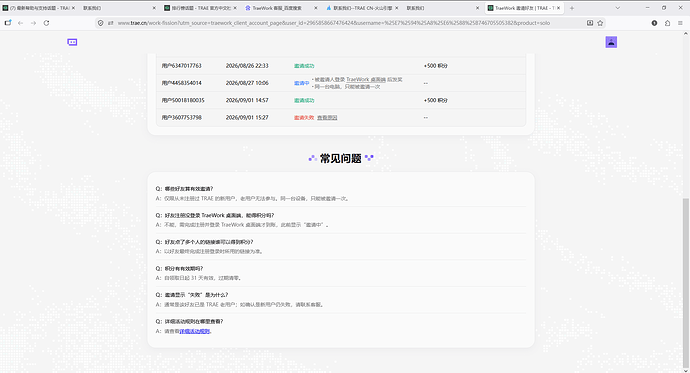The image size is (690, 373).
Task: Click the note 同一台电脑，只能被邀请一次
Action: pyautogui.click(x=347, y=87)
